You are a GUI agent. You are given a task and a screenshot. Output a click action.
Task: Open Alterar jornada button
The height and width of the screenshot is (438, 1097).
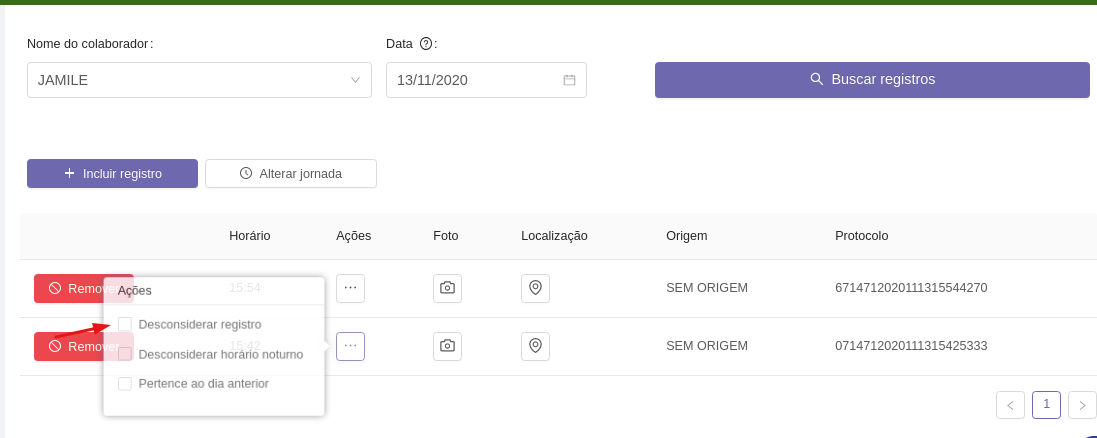click(x=290, y=173)
